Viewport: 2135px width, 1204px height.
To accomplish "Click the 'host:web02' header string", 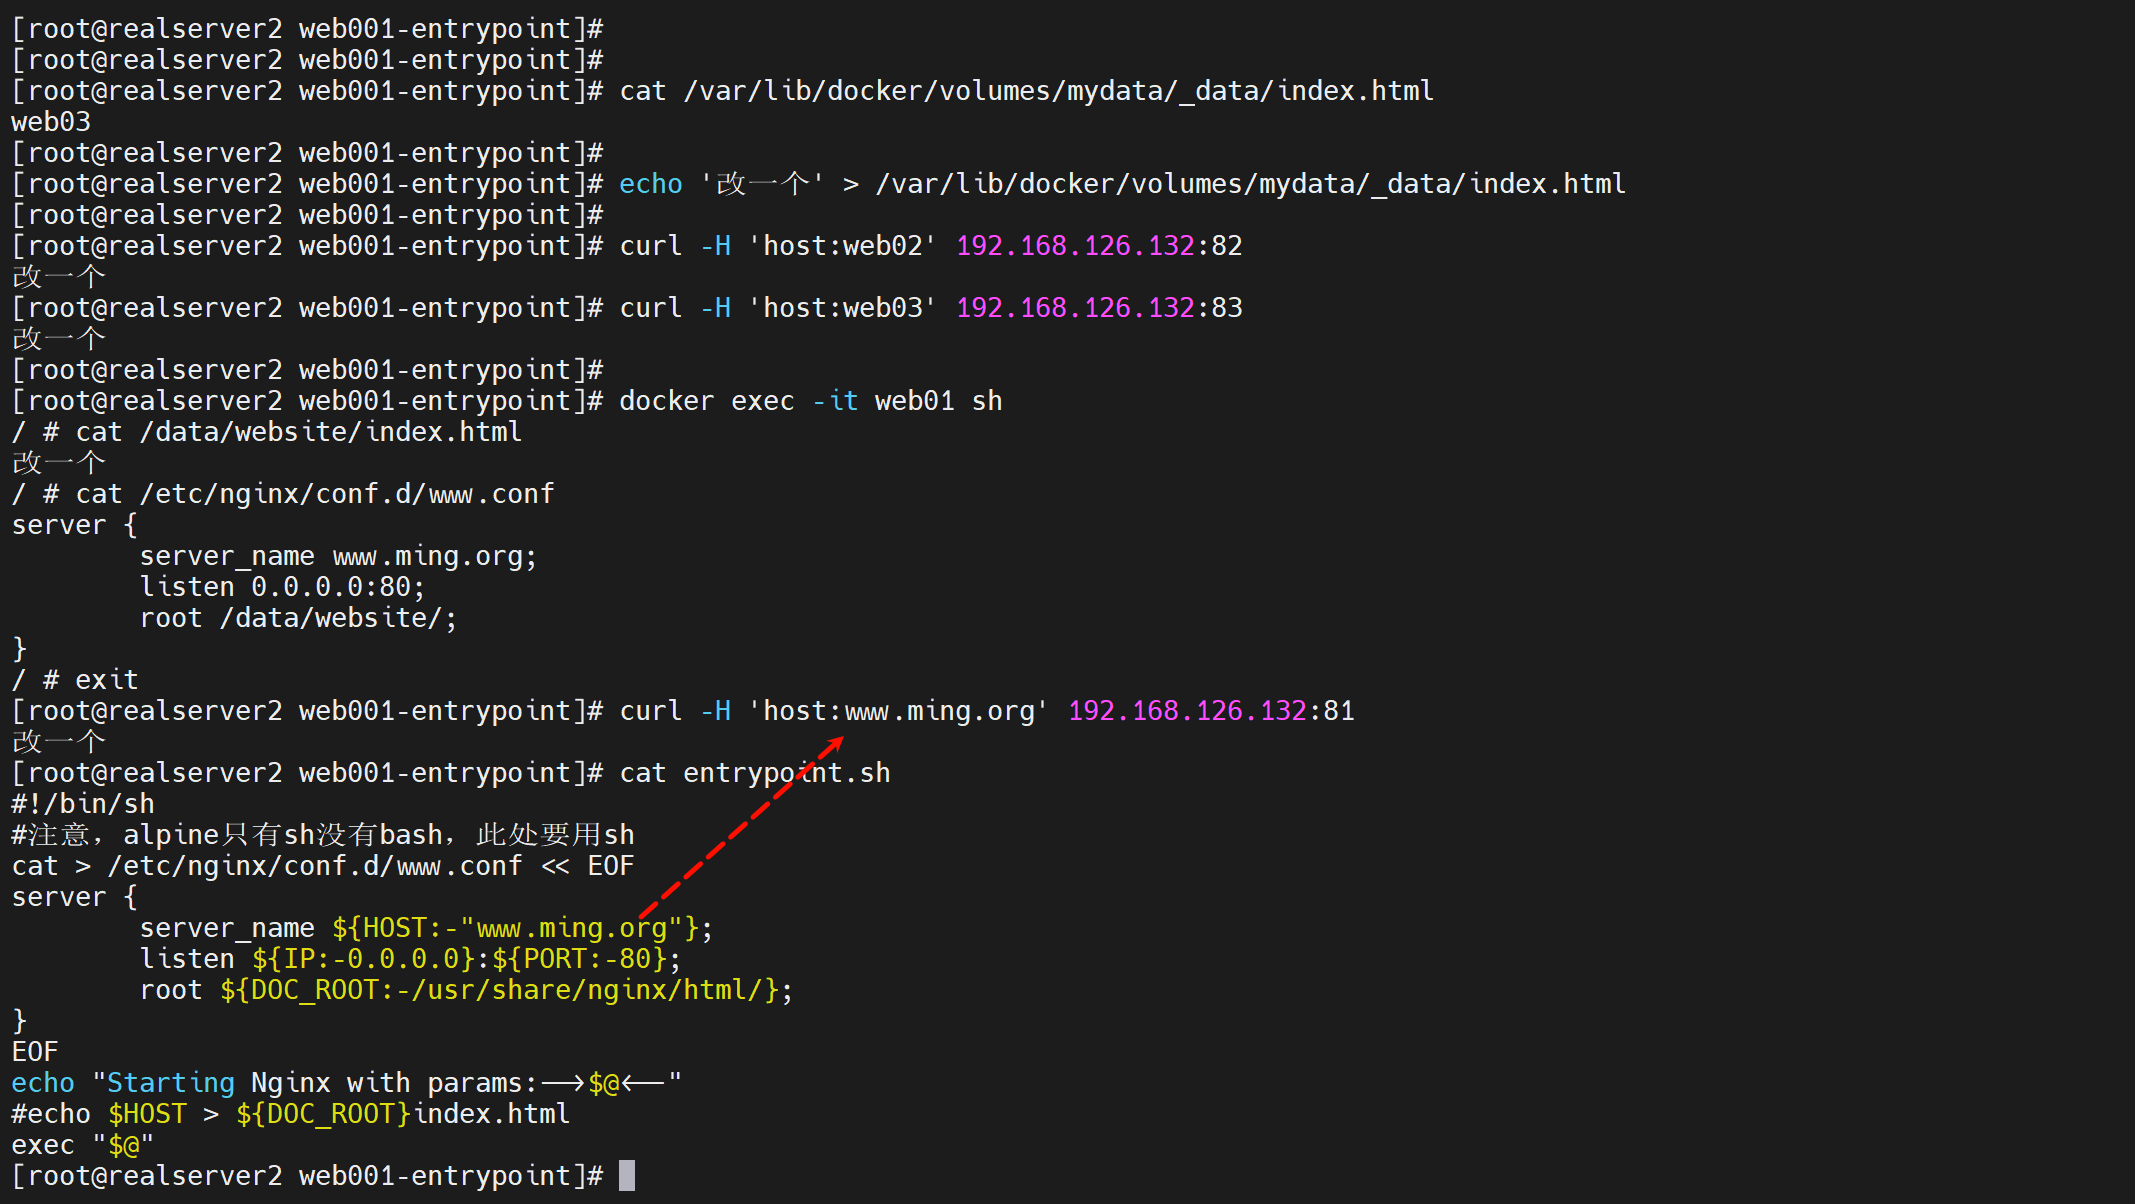I will click(x=842, y=246).
